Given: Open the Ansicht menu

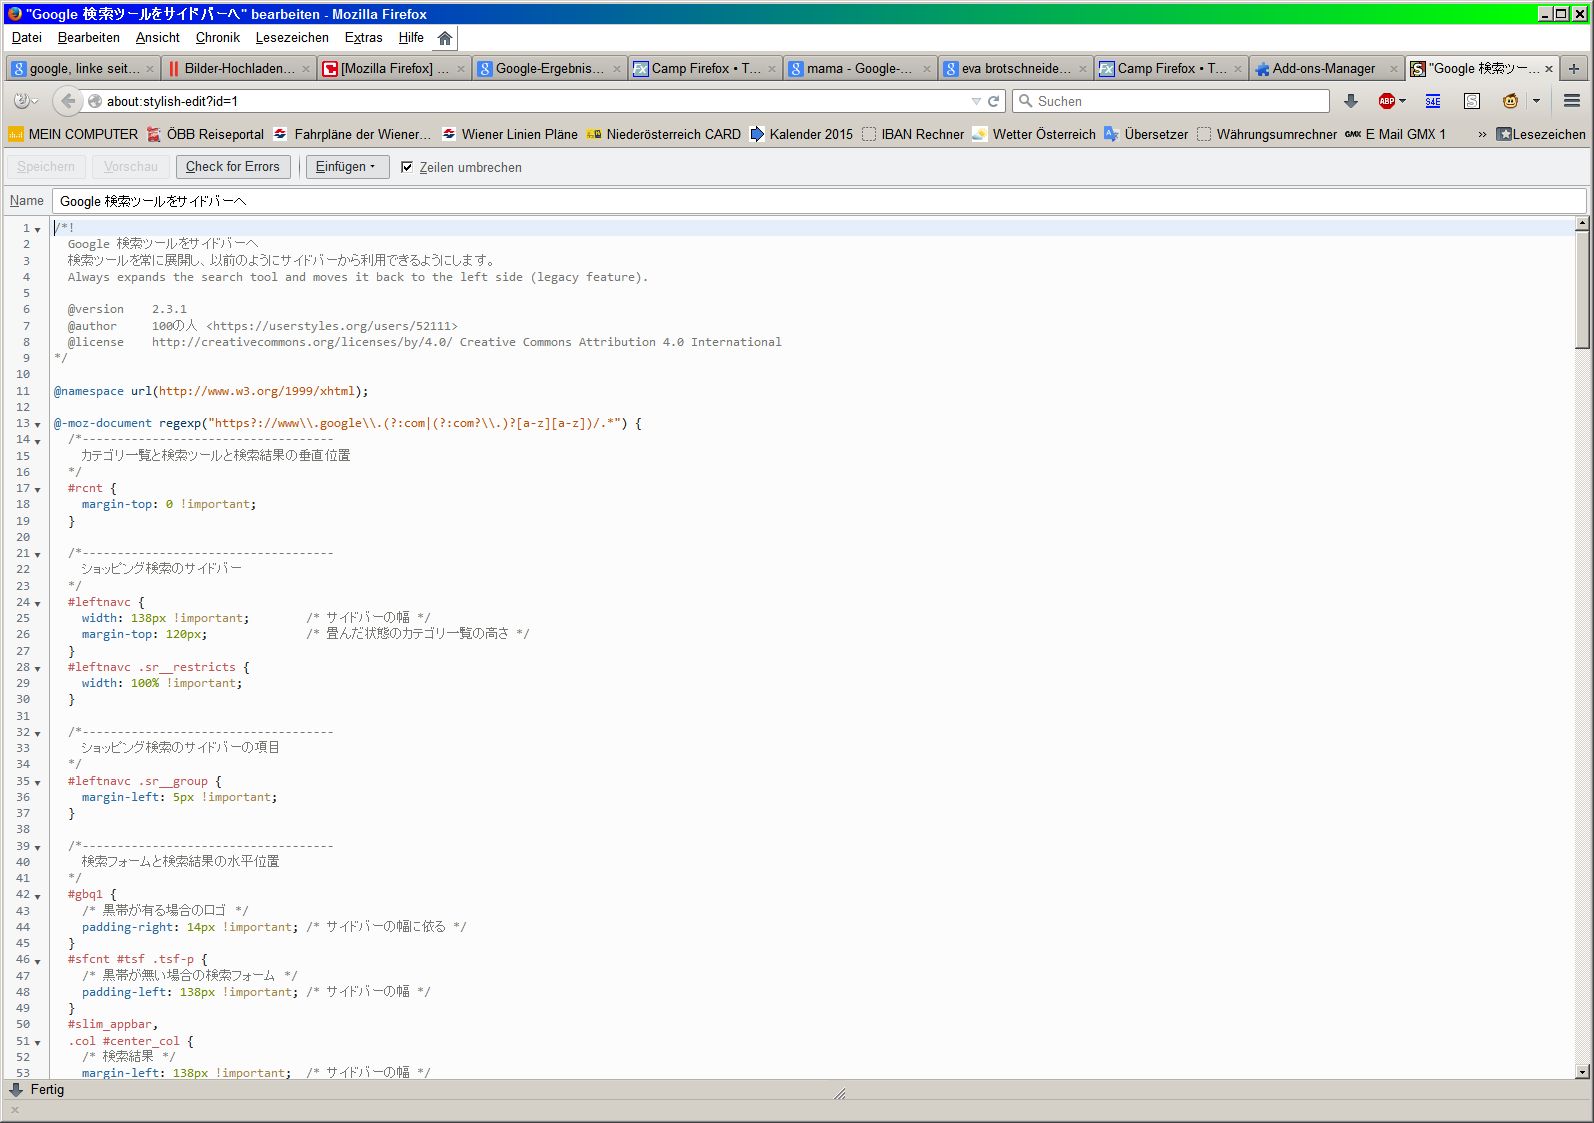Looking at the screenshot, I should tap(158, 38).
